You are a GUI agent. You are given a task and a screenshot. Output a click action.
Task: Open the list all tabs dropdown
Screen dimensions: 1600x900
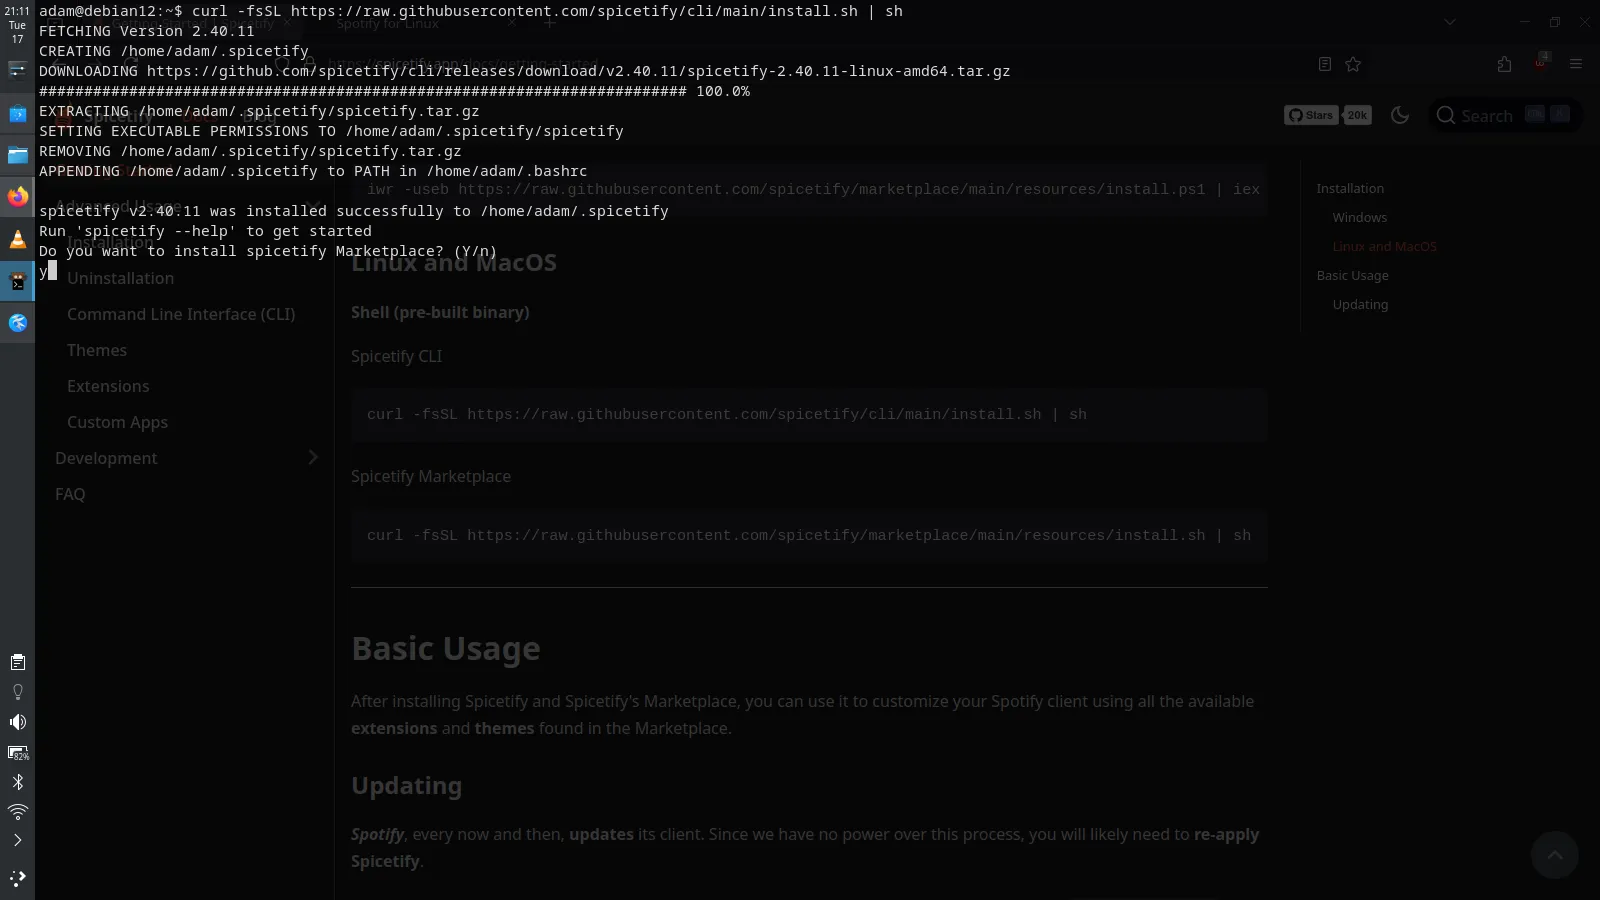click(1449, 22)
